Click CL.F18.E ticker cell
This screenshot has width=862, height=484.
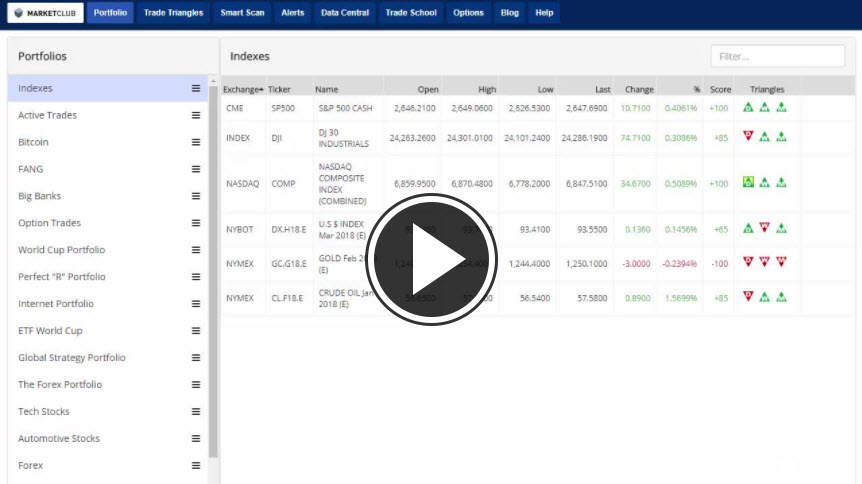tap(287, 298)
